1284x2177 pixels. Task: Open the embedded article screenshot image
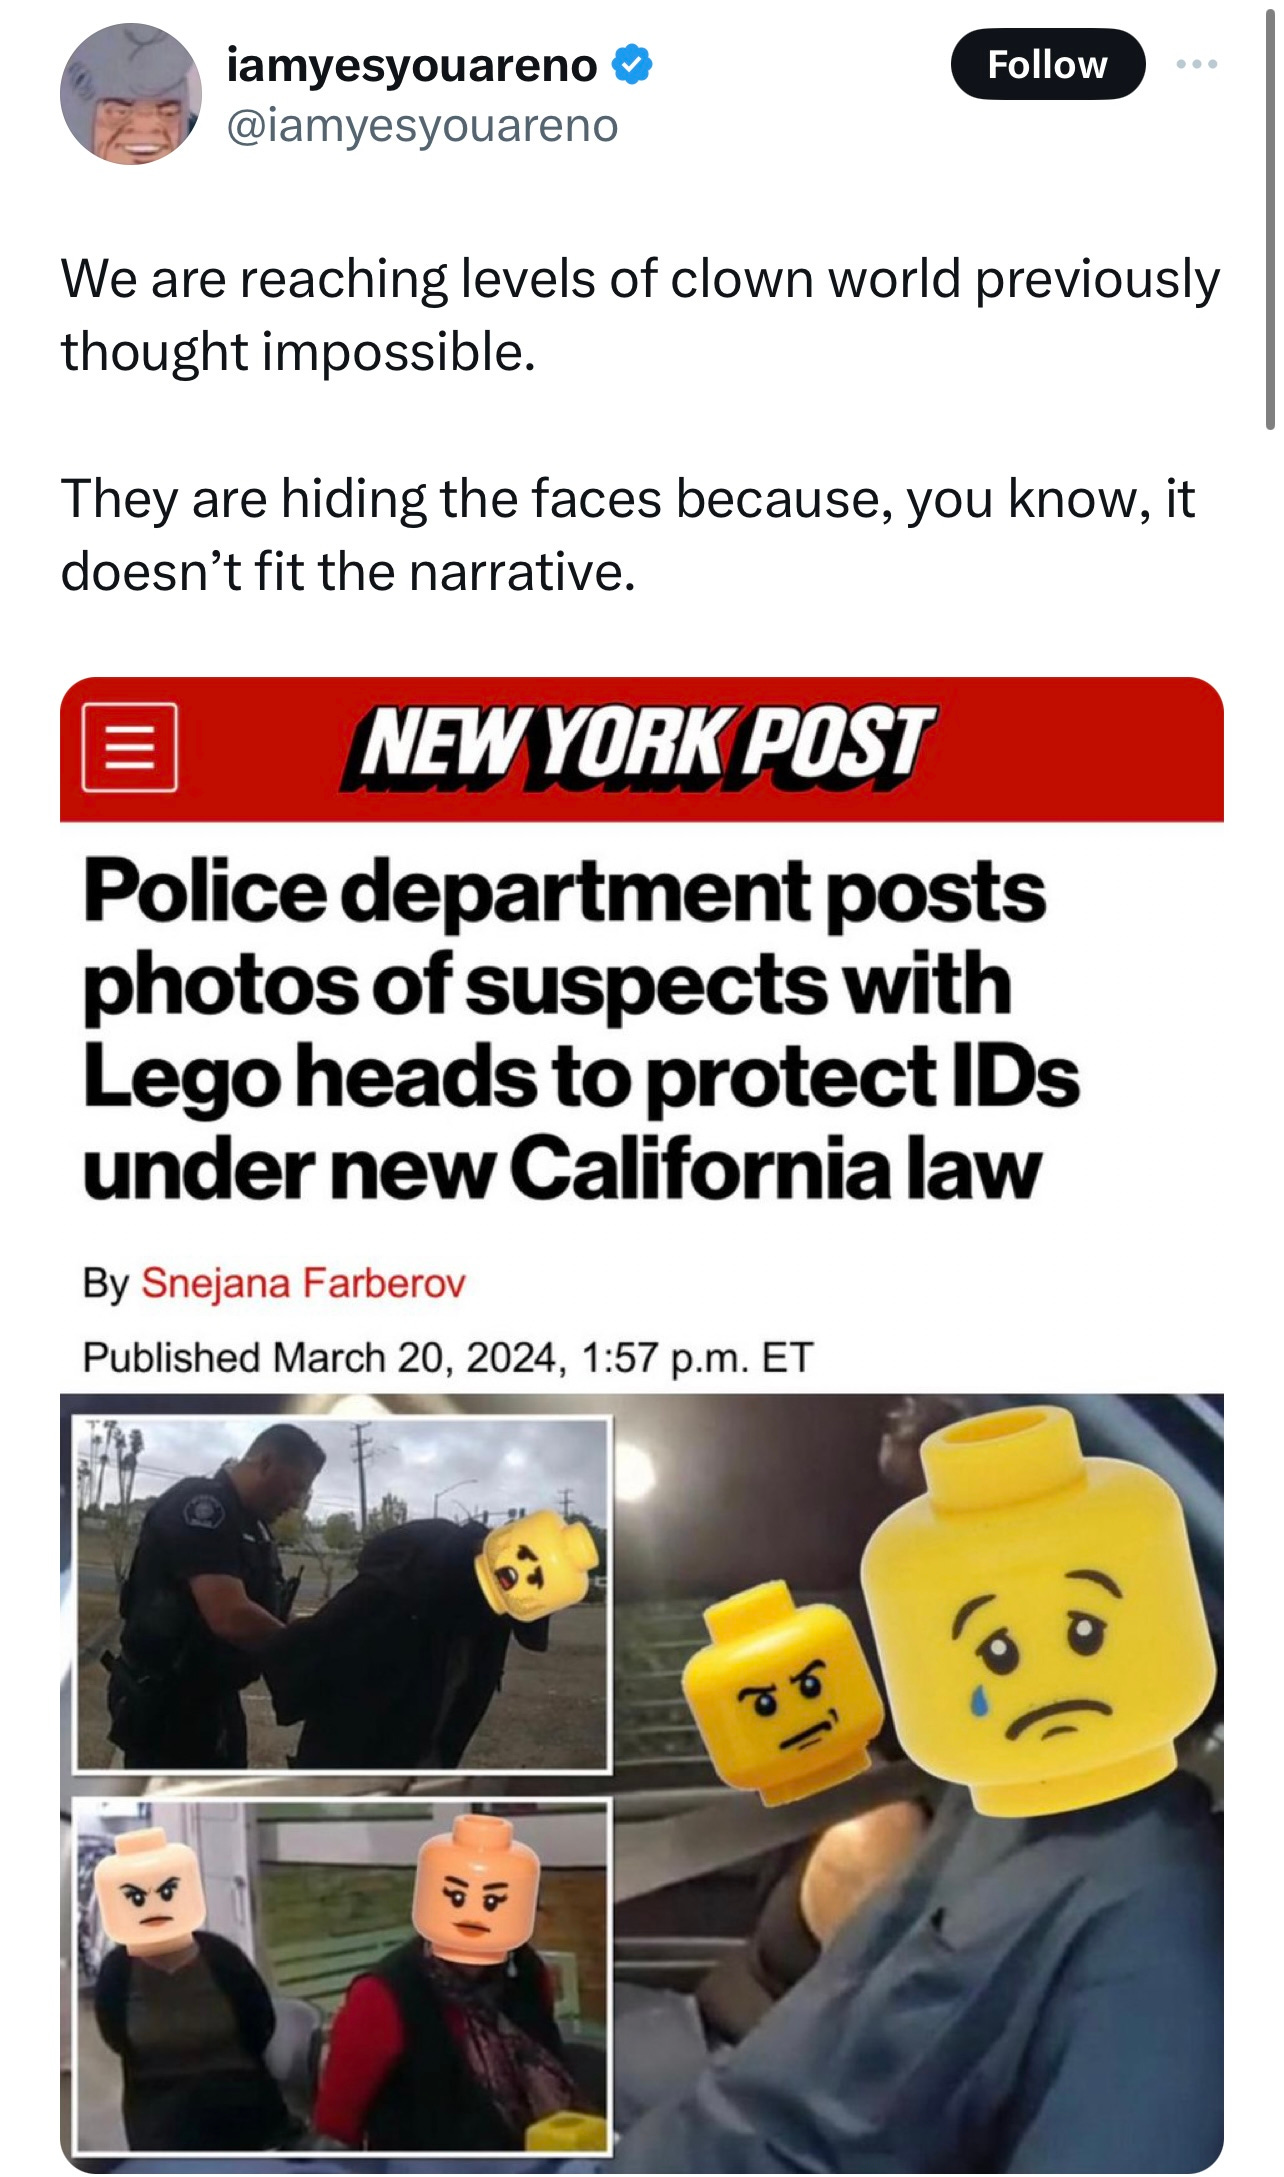642,1425
